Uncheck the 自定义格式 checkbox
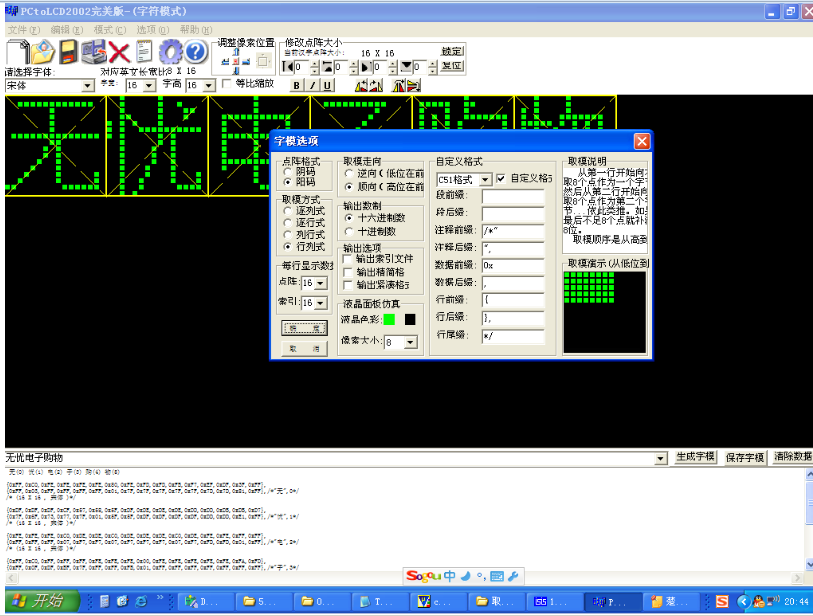 point(501,178)
